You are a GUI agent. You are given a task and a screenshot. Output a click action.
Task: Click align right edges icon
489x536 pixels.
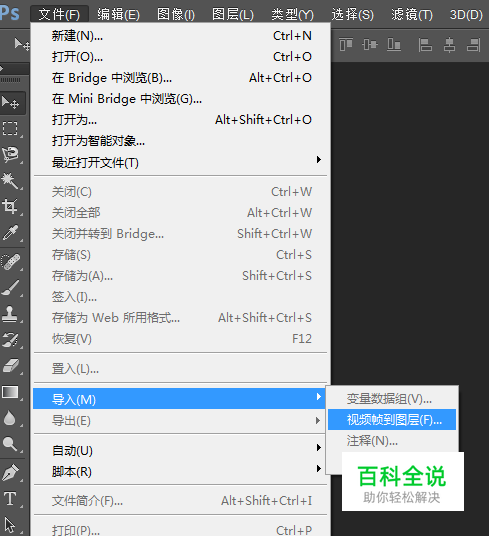click(473, 45)
